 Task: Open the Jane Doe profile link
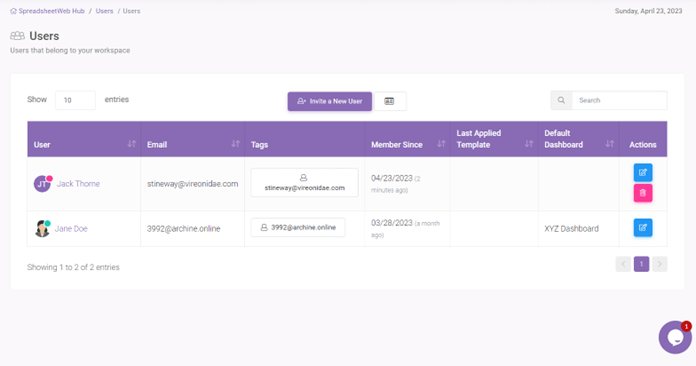71,228
